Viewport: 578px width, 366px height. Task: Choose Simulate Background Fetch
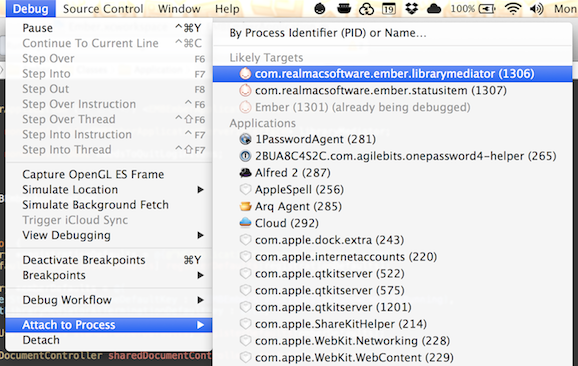[x=109, y=205]
